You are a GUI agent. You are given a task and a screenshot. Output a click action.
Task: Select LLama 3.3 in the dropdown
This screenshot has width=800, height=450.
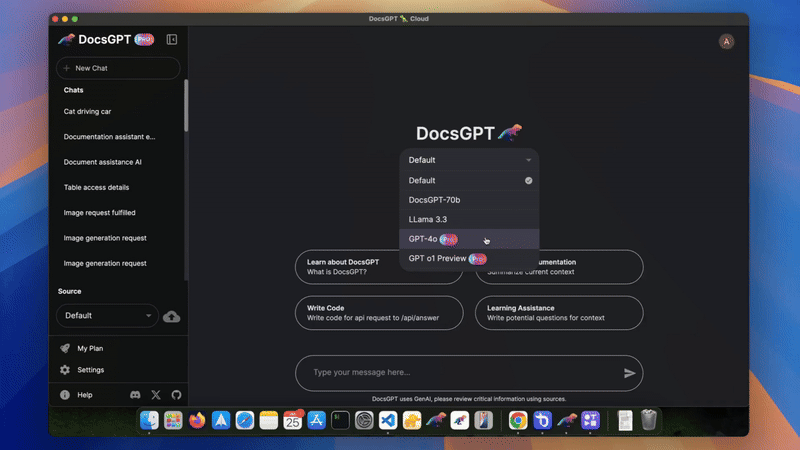(x=469, y=219)
